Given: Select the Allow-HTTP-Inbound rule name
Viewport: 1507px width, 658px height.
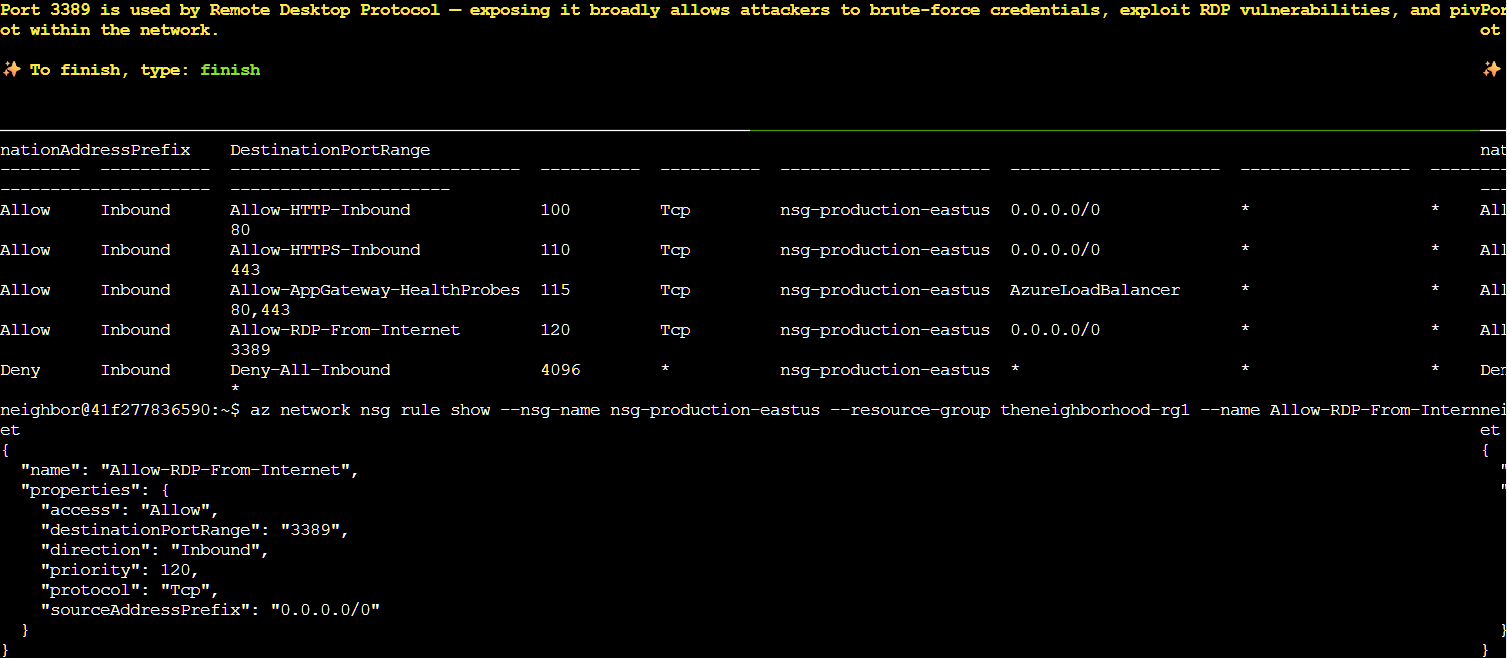Looking at the screenshot, I should [x=320, y=210].
